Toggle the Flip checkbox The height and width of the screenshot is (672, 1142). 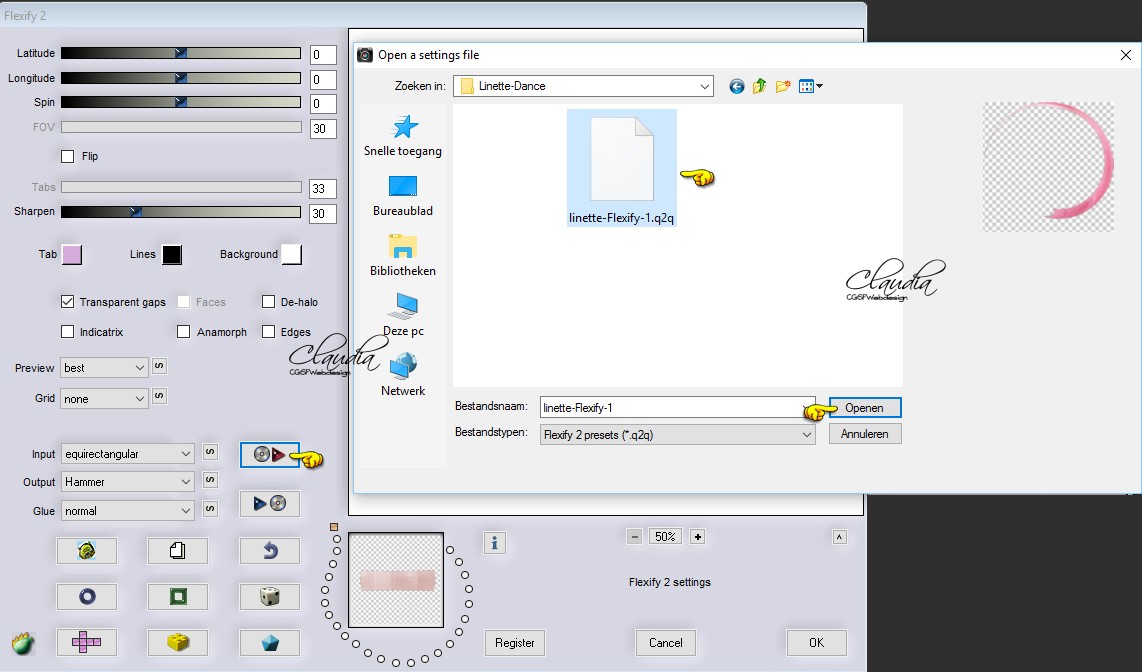(68, 156)
